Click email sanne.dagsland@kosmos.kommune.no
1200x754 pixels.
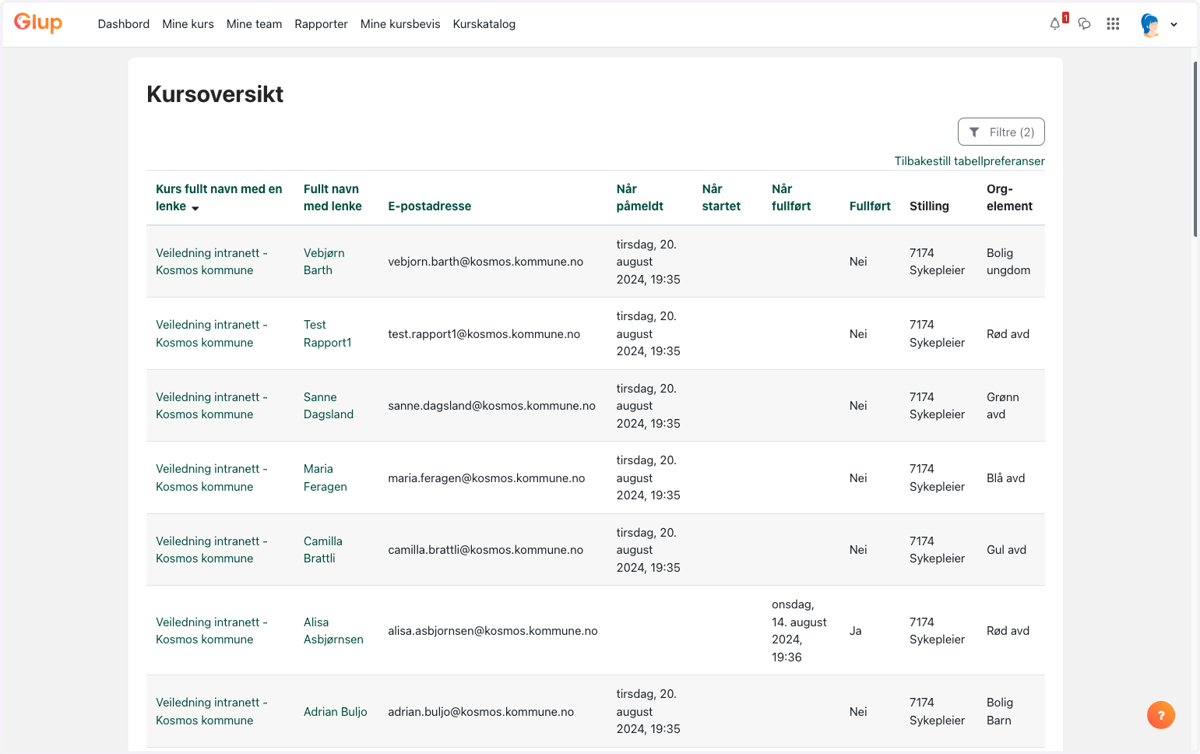pyautogui.click(x=491, y=406)
